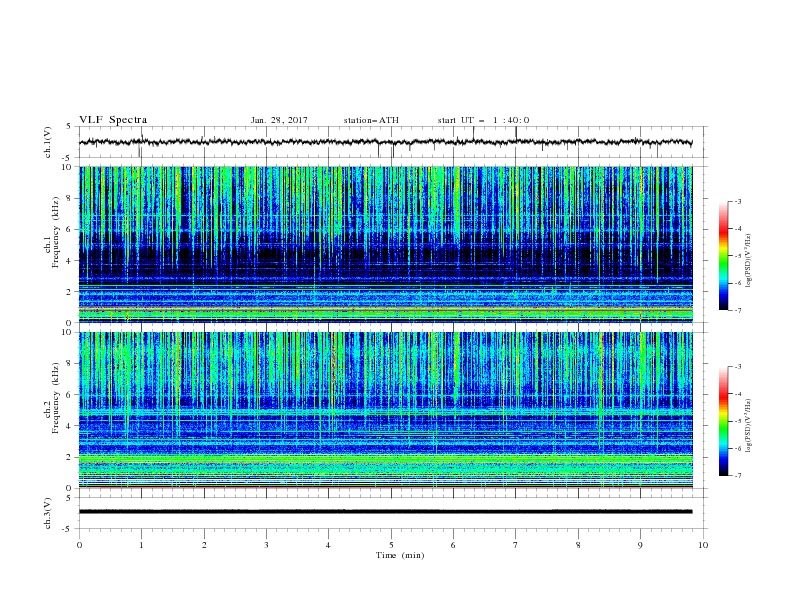Click the ch.3(V) waveform axis label
The height and width of the screenshot is (612, 792).
tap(48, 513)
